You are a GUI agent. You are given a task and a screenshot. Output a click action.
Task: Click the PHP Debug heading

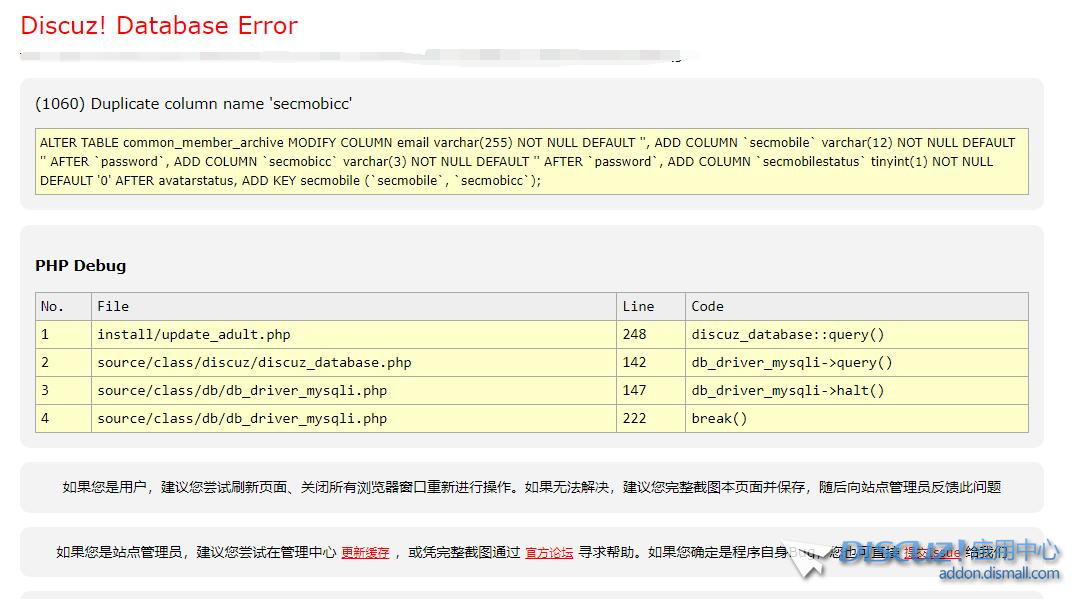click(x=81, y=266)
